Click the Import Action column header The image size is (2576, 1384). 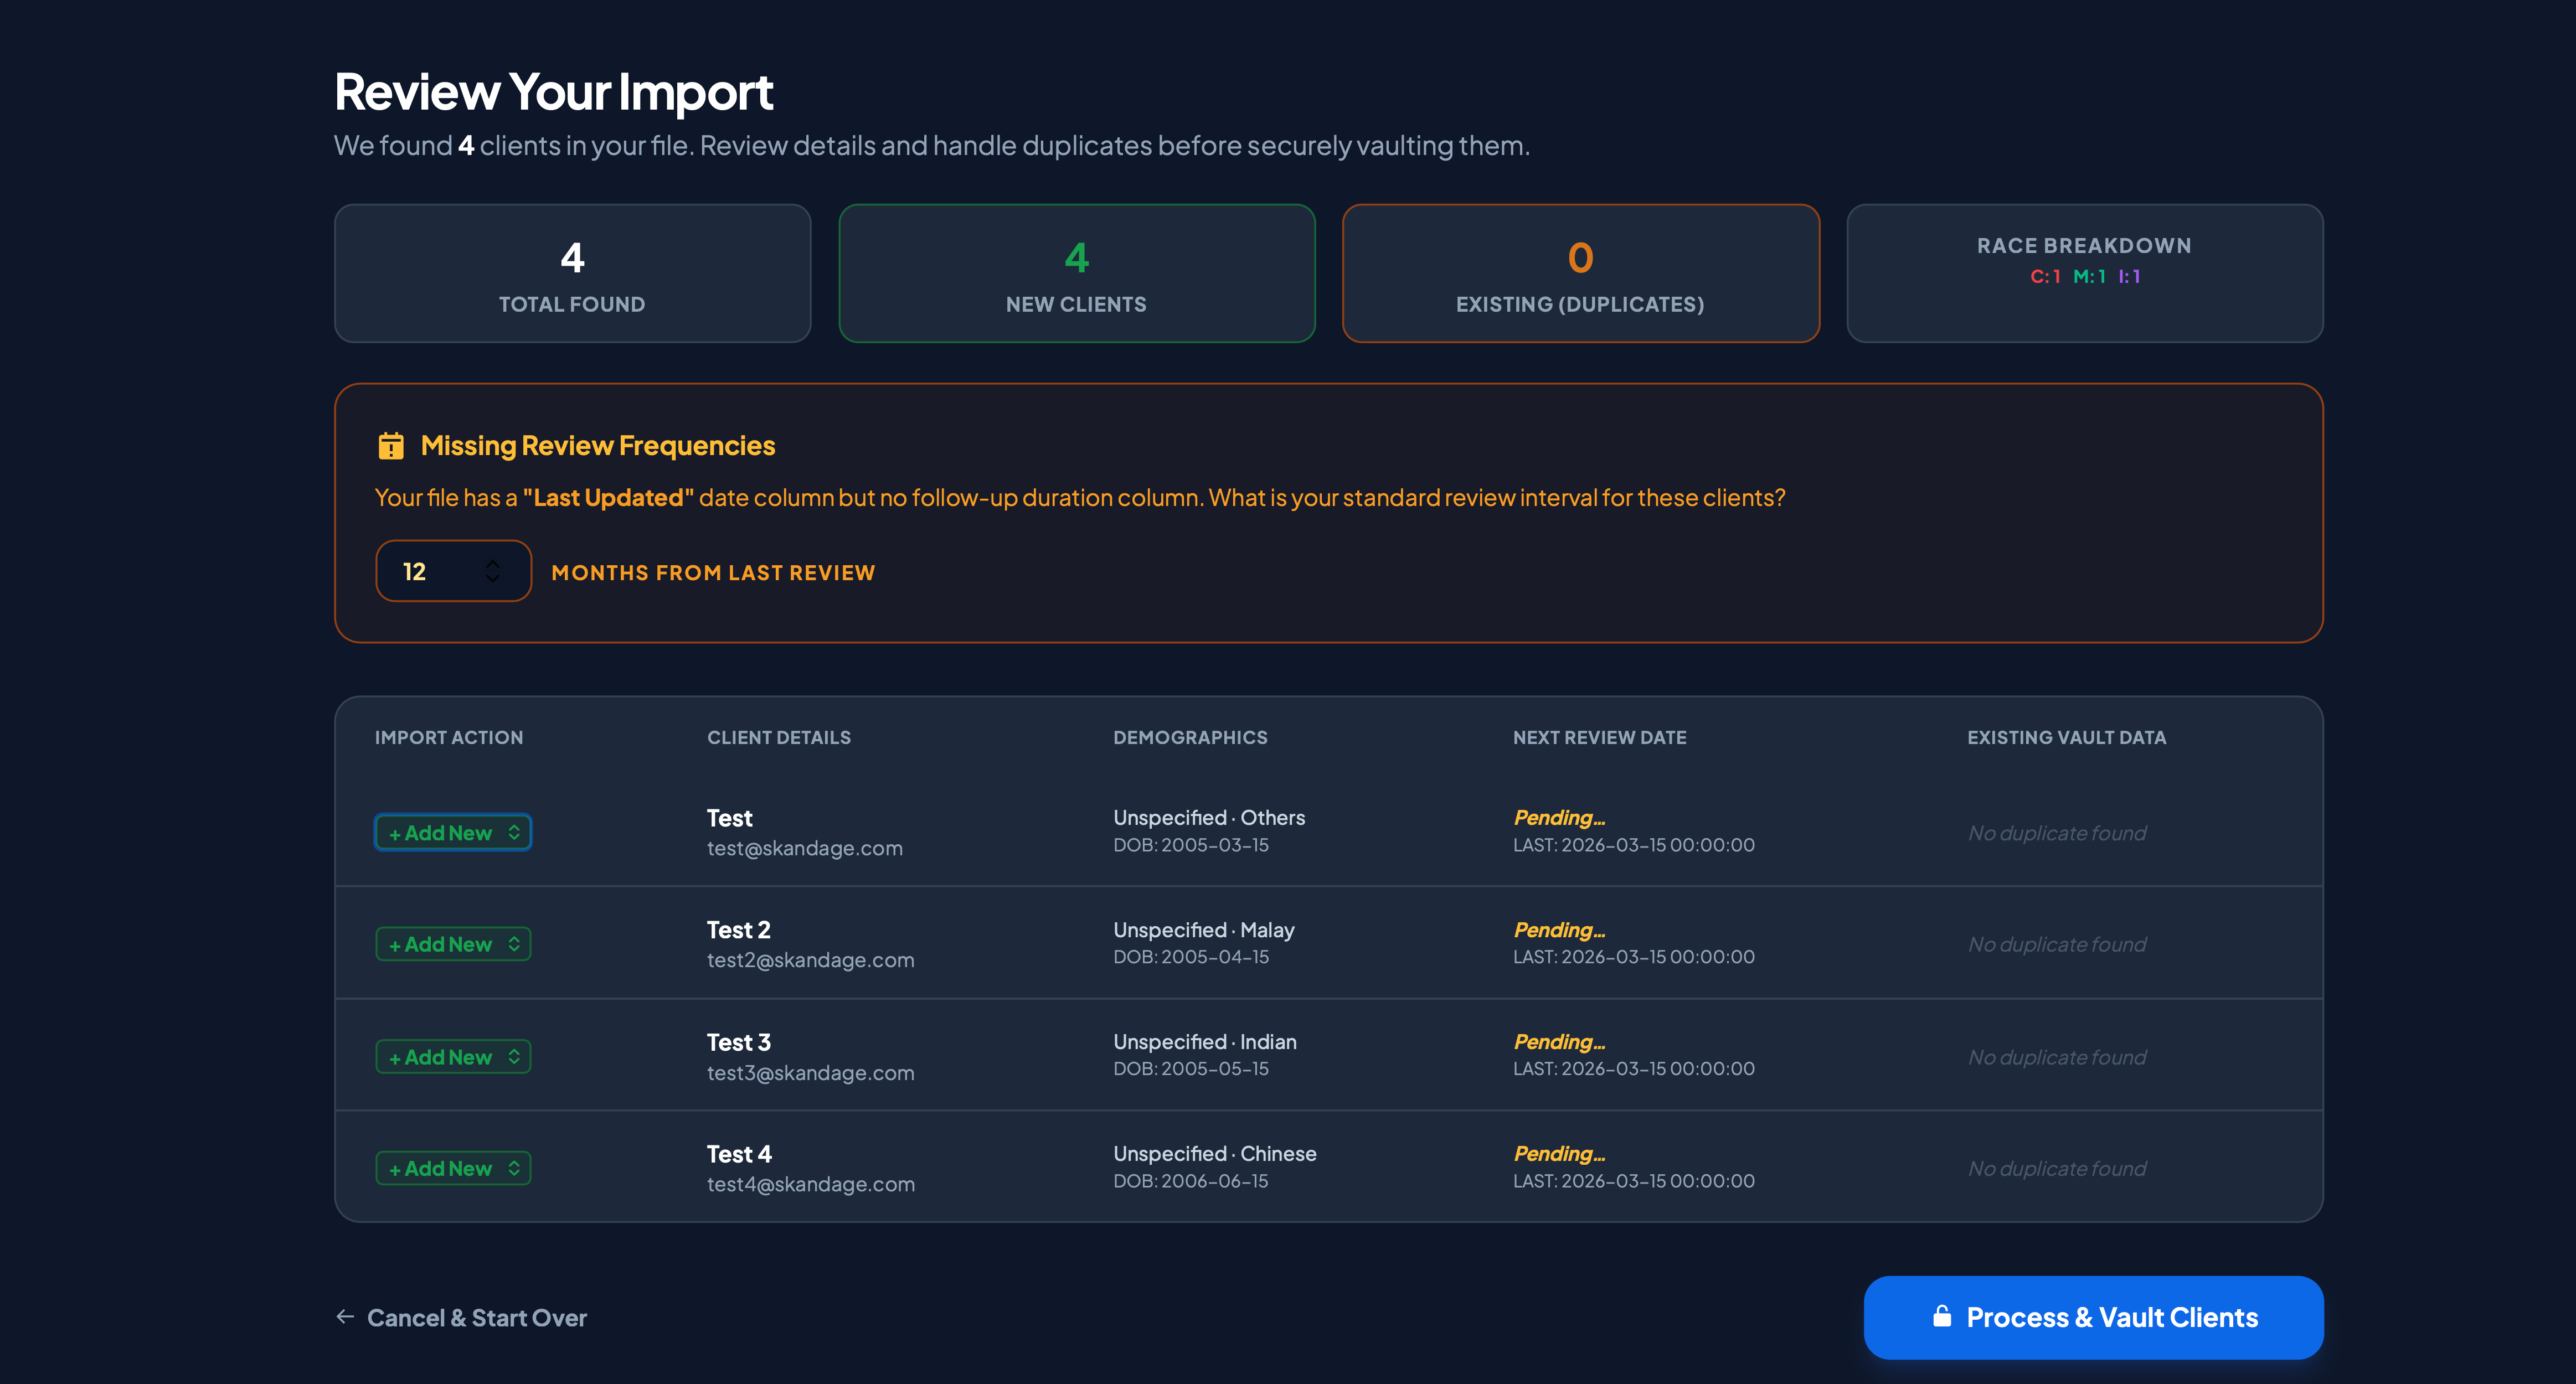449,737
